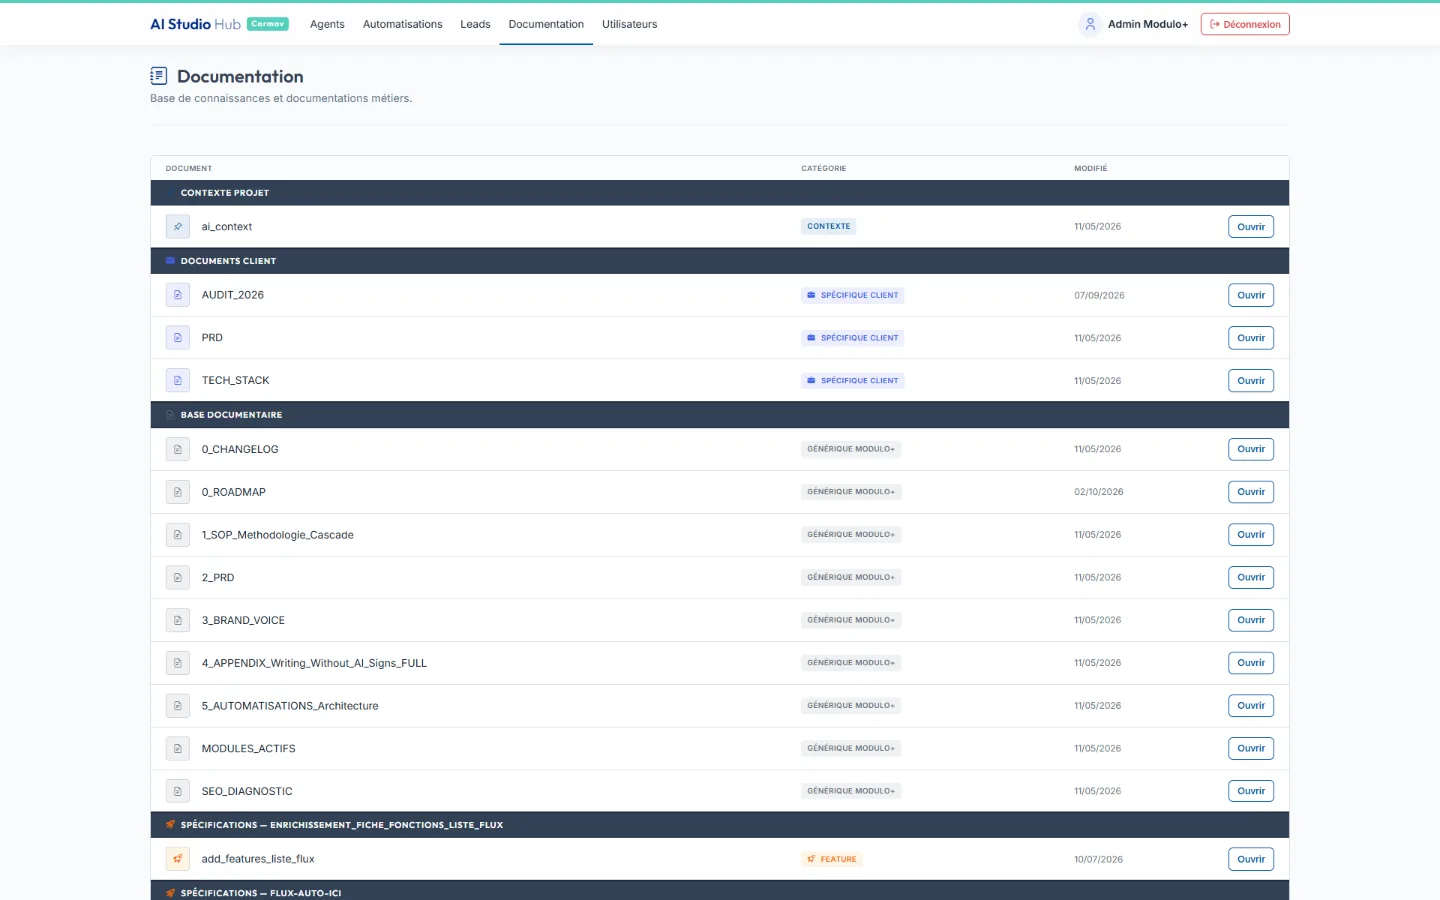Click the document icon next to 0_ROADMAP
1440x900 pixels.
pos(178,492)
